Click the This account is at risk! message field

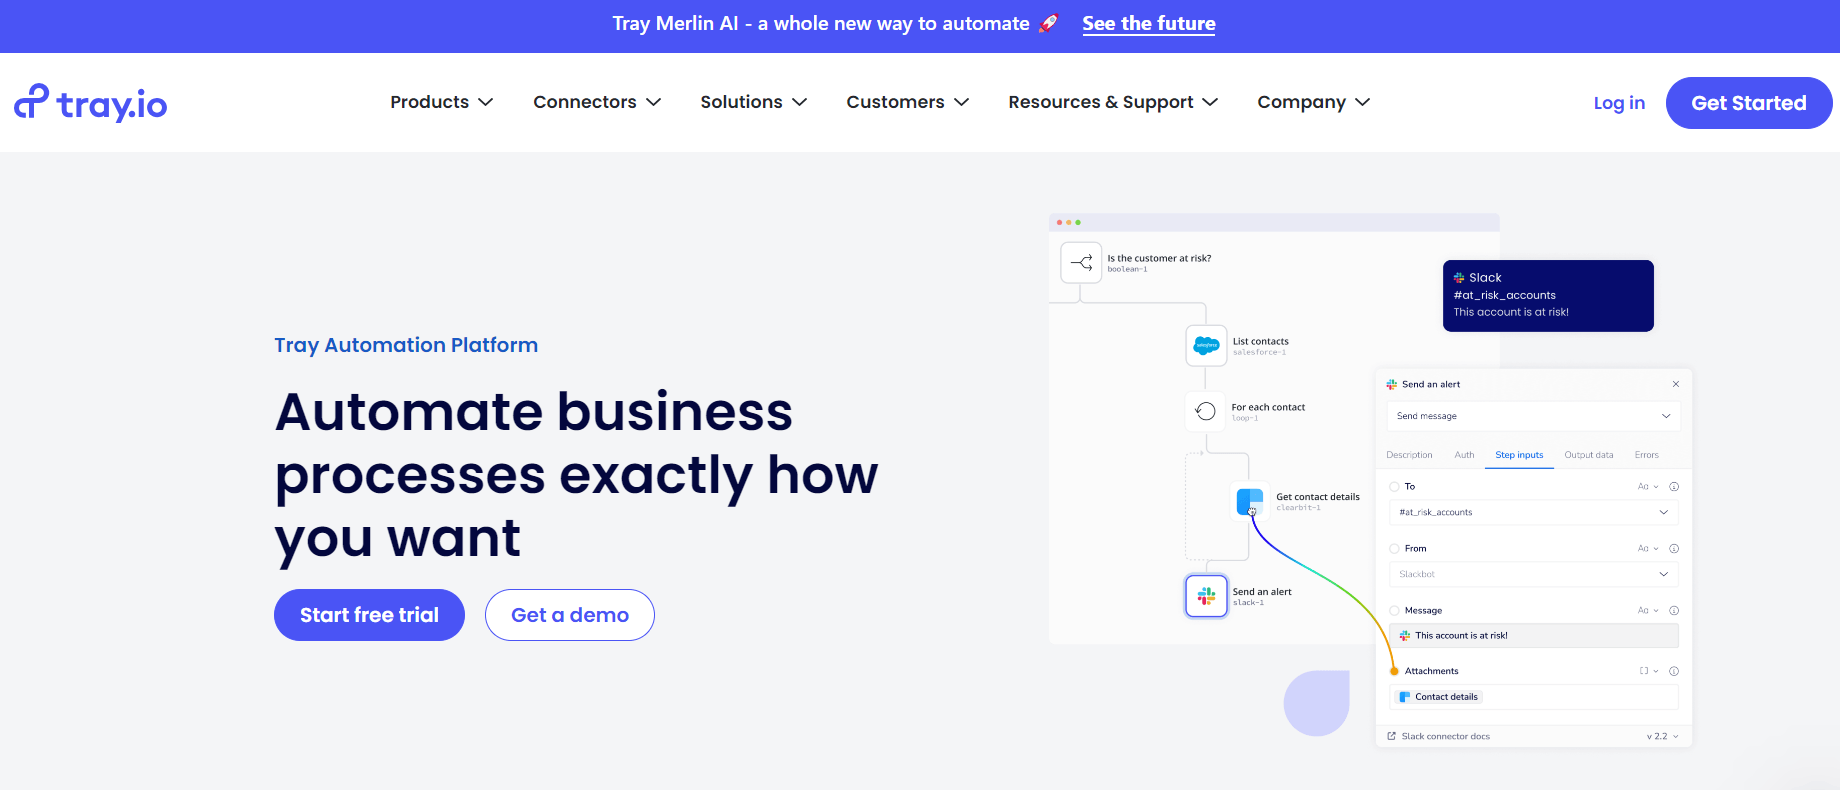click(1533, 636)
